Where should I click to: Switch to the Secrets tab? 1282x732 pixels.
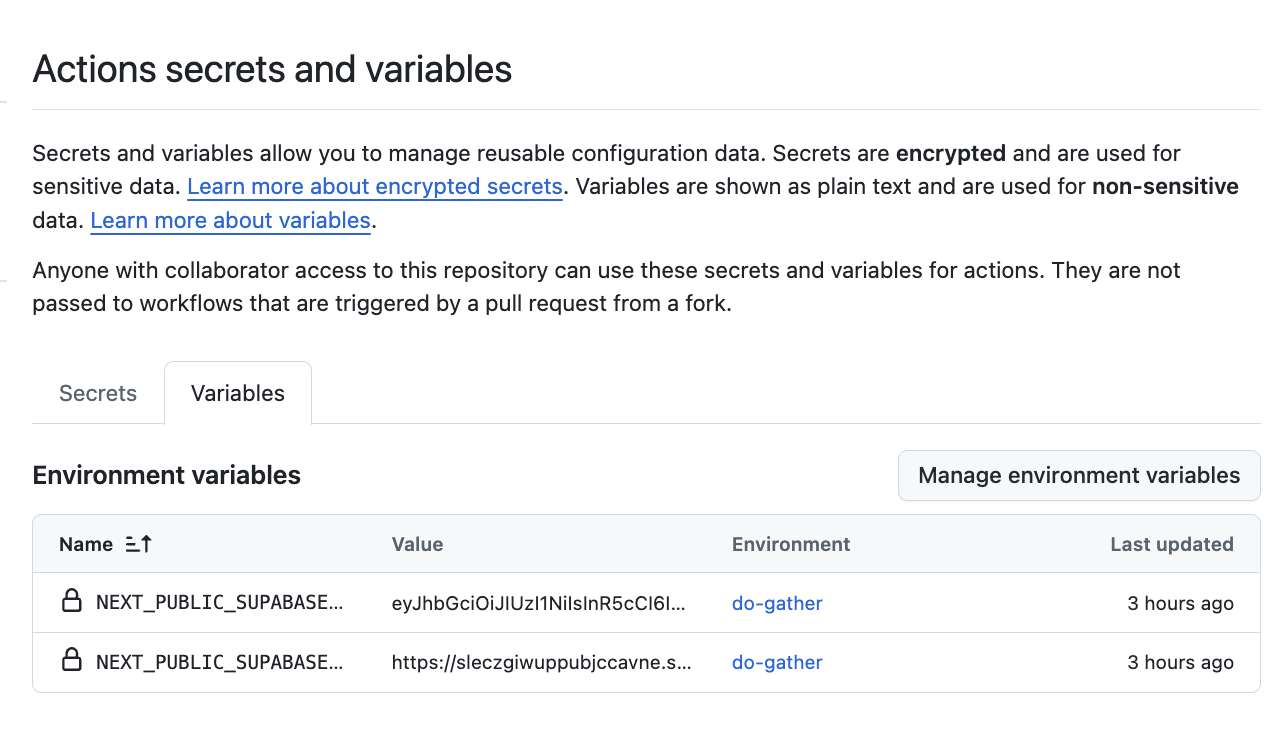(x=98, y=393)
